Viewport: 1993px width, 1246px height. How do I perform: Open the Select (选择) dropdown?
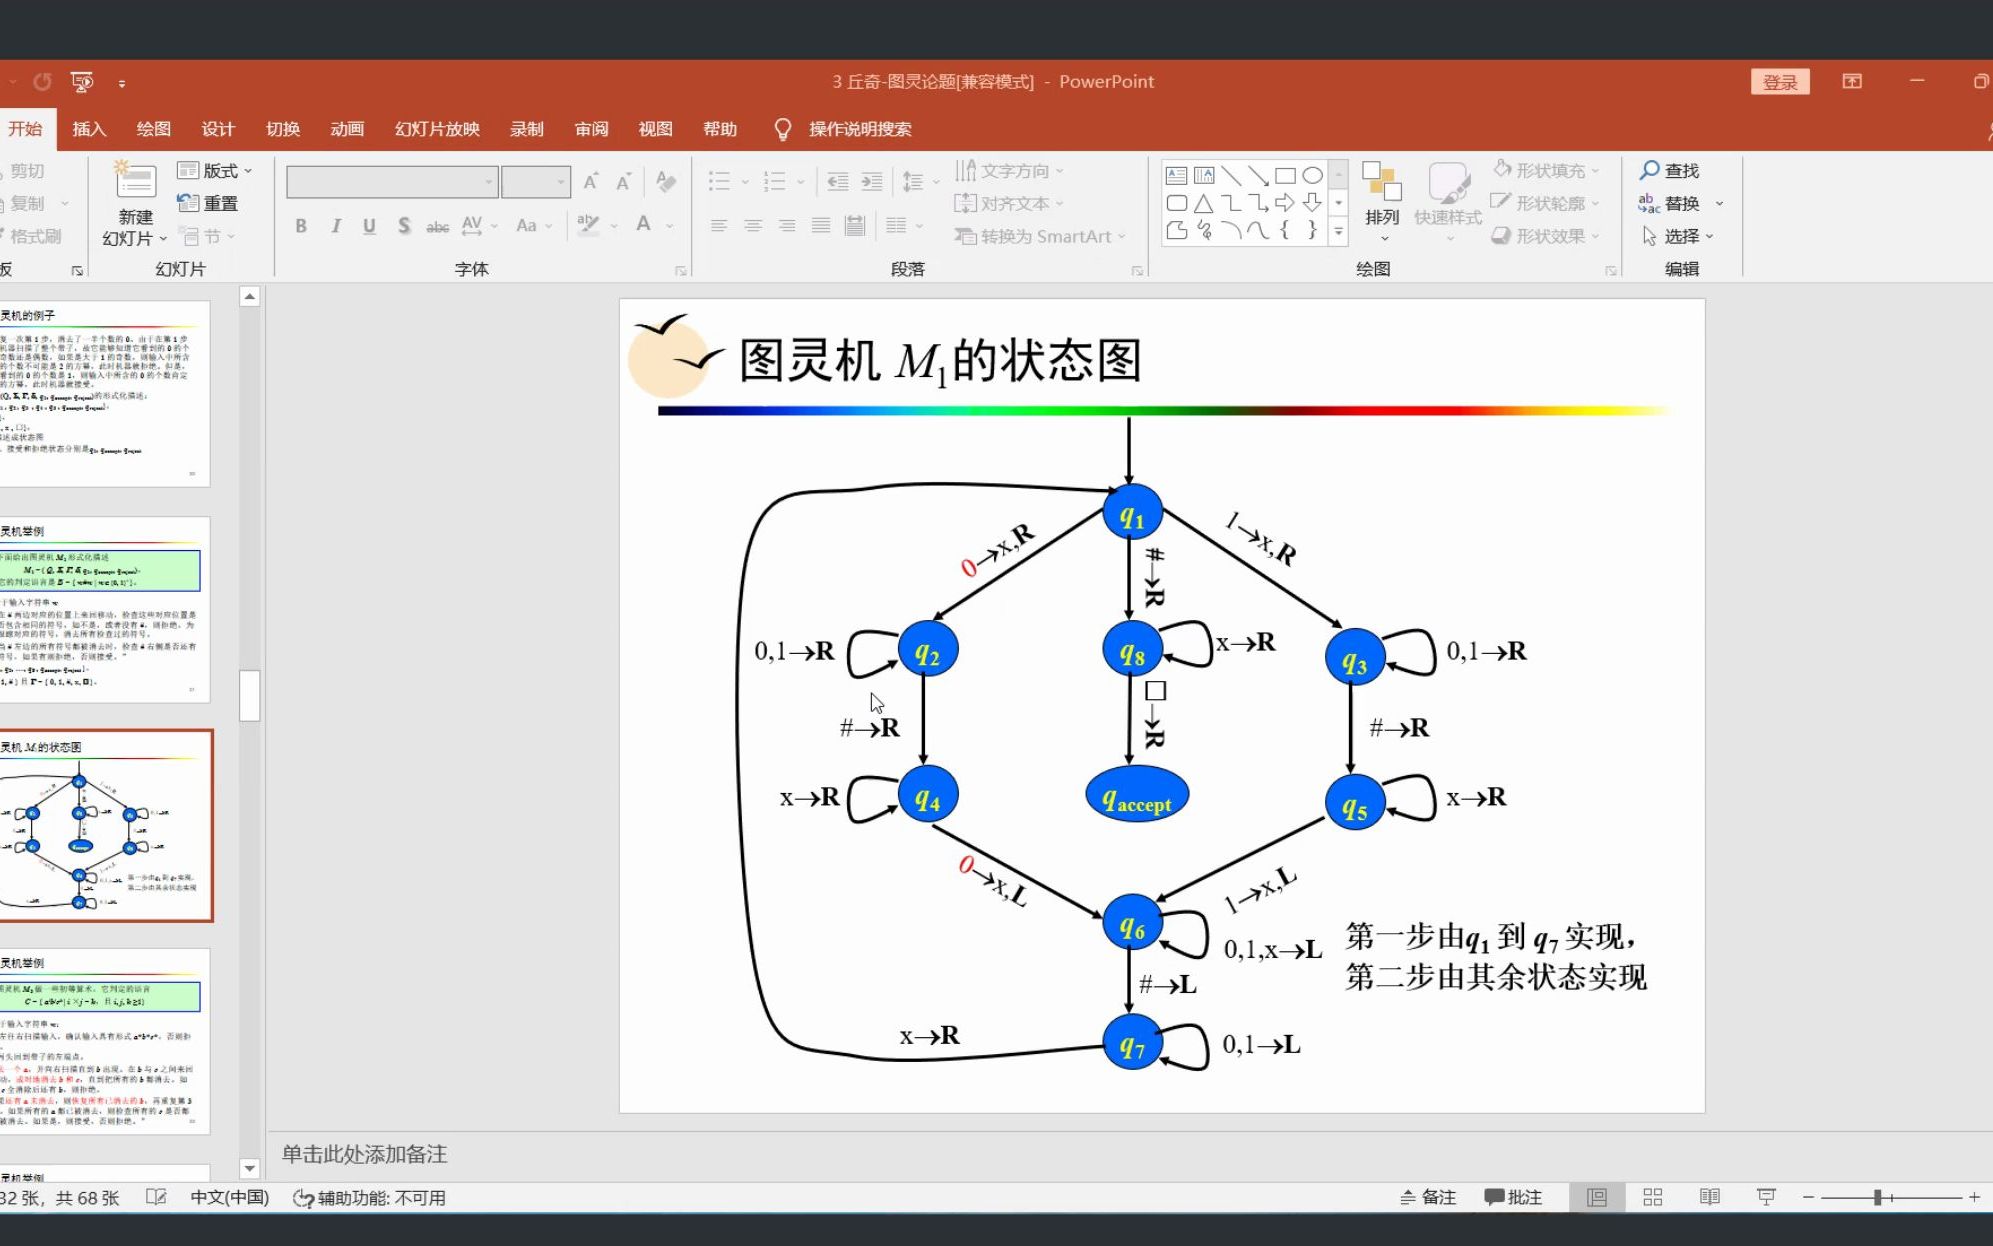[1680, 236]
